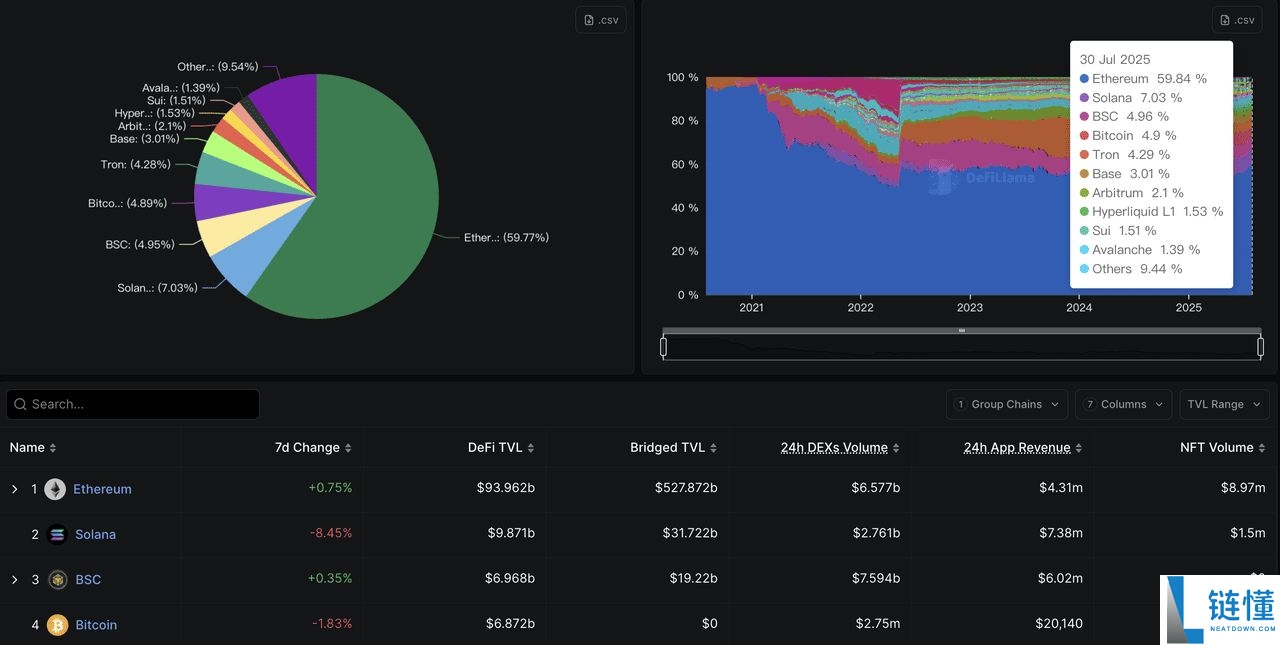Image resolution: width=1280 pixels, height=645 pixels.
Task: Download area chart .csv file
Action: click(x=1237, y=20)
